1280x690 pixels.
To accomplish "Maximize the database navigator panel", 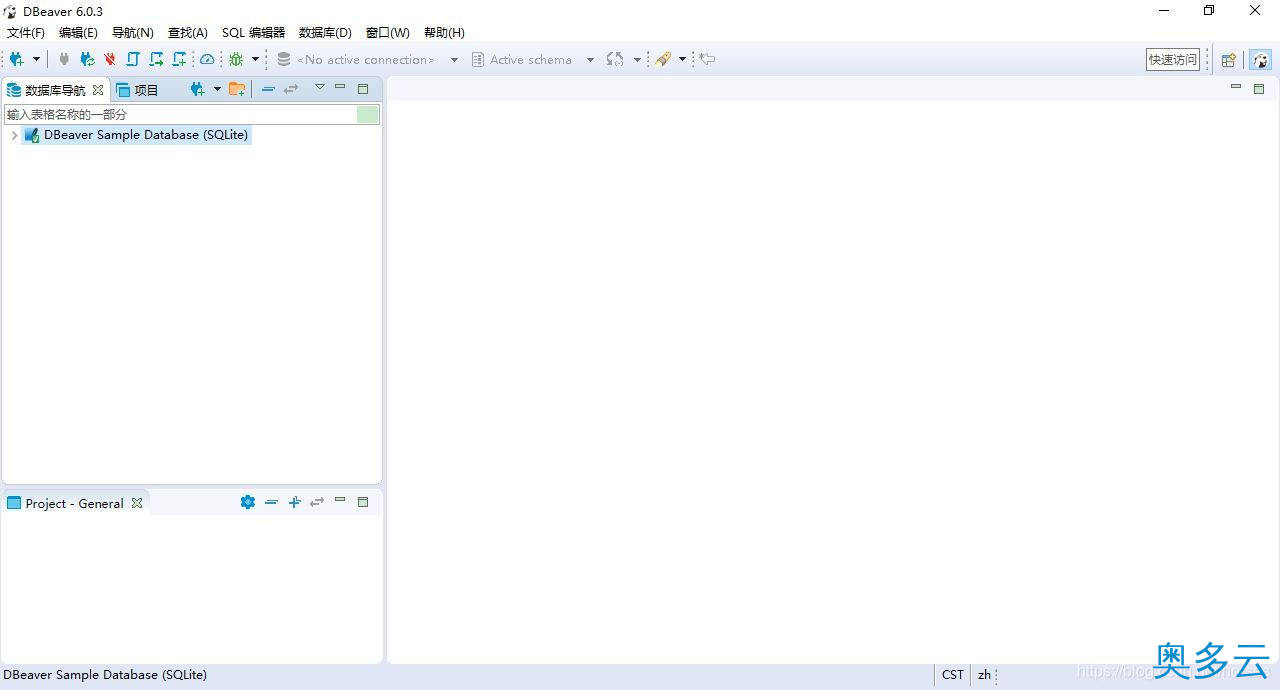I will (363, 88).
